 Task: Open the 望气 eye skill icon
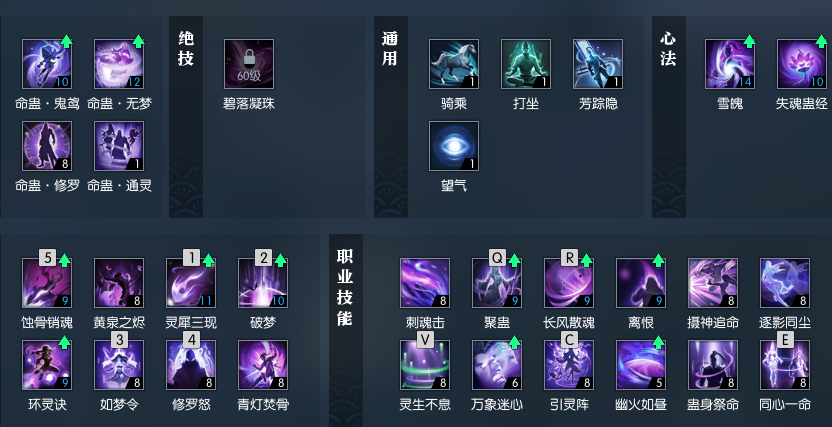point(454,146)
